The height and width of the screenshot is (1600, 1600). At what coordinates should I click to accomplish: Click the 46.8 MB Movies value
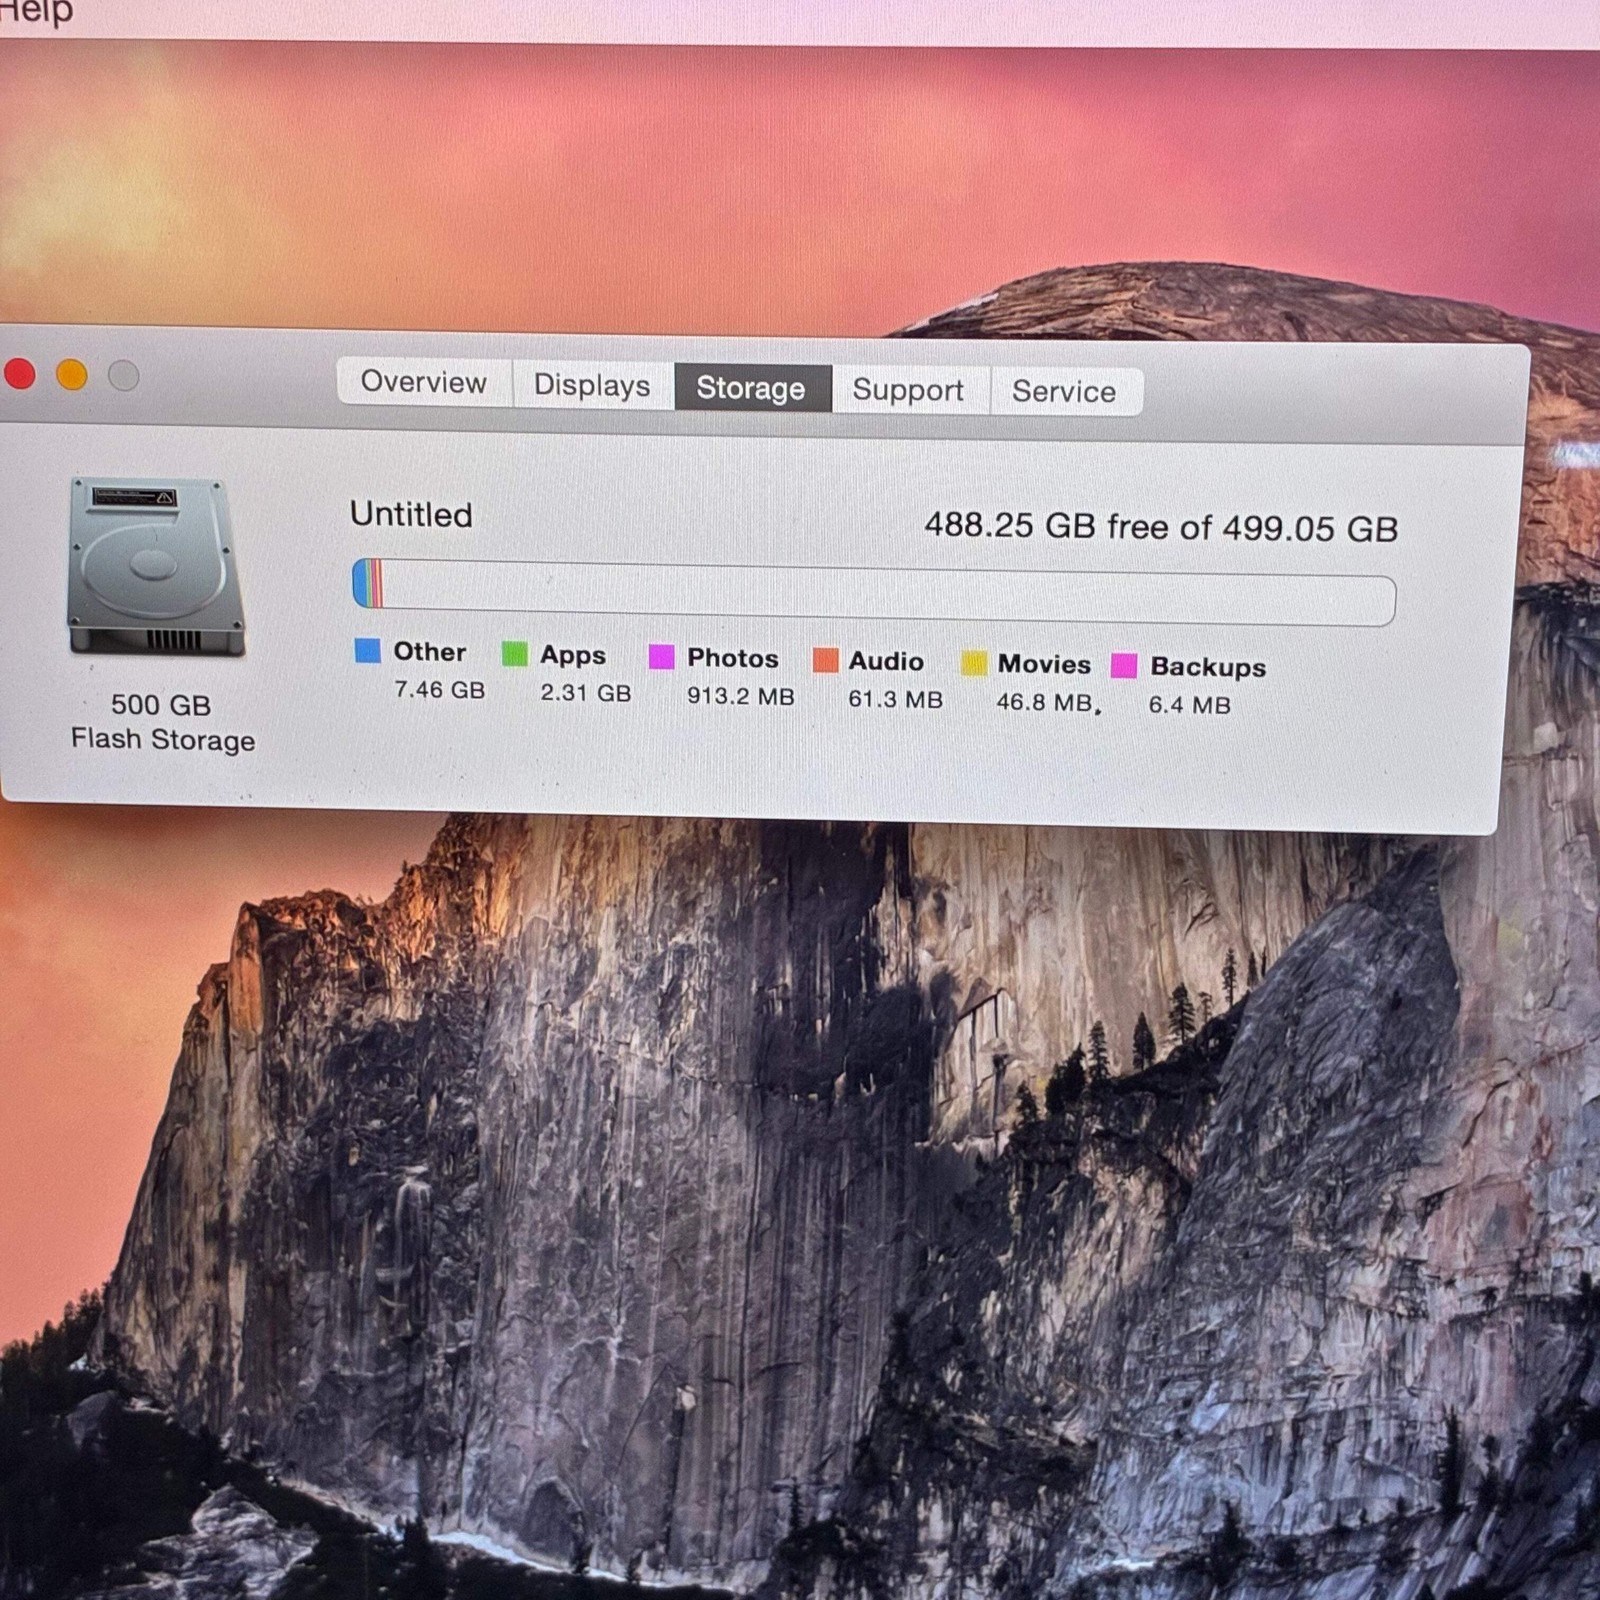[1044, 702]
